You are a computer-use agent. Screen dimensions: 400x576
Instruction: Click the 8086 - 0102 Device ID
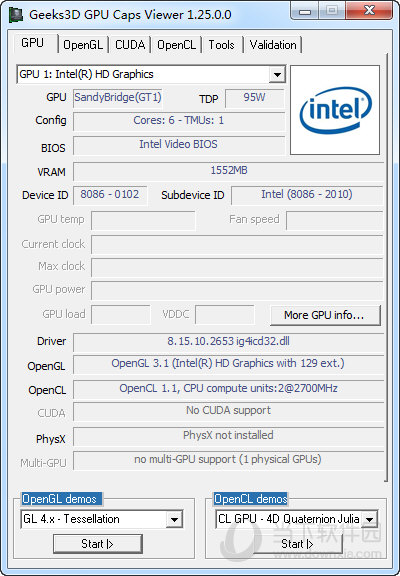[110, 195]
